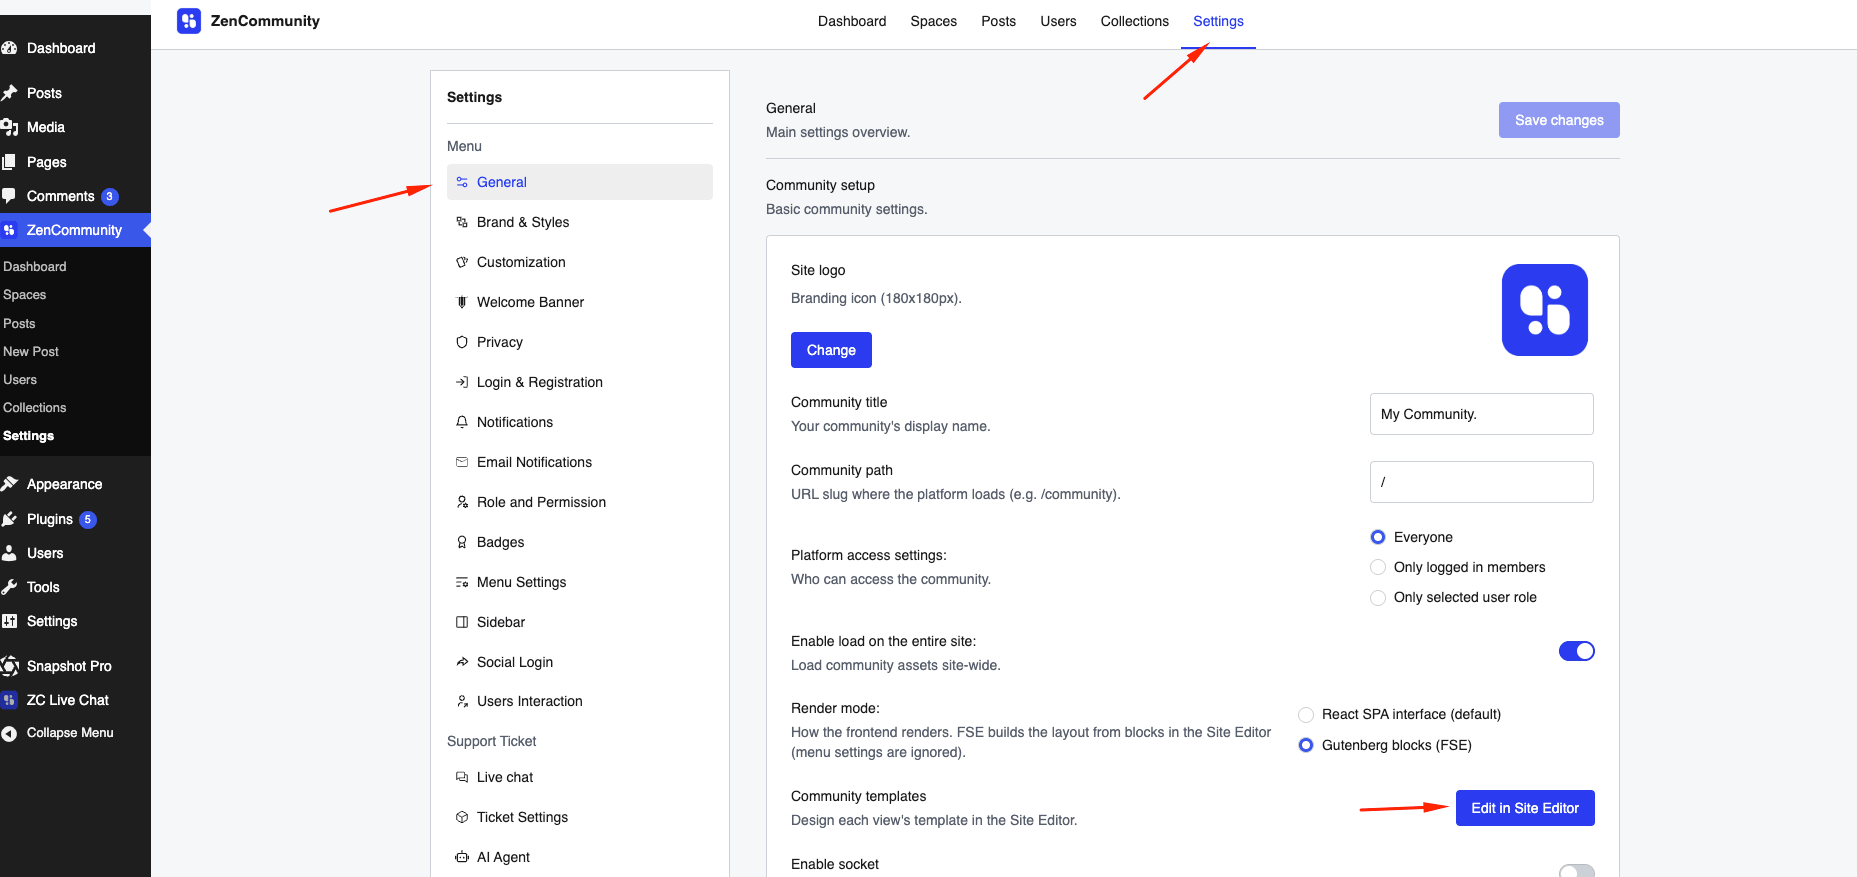Open Sidebar settings entry

point(580,622)
